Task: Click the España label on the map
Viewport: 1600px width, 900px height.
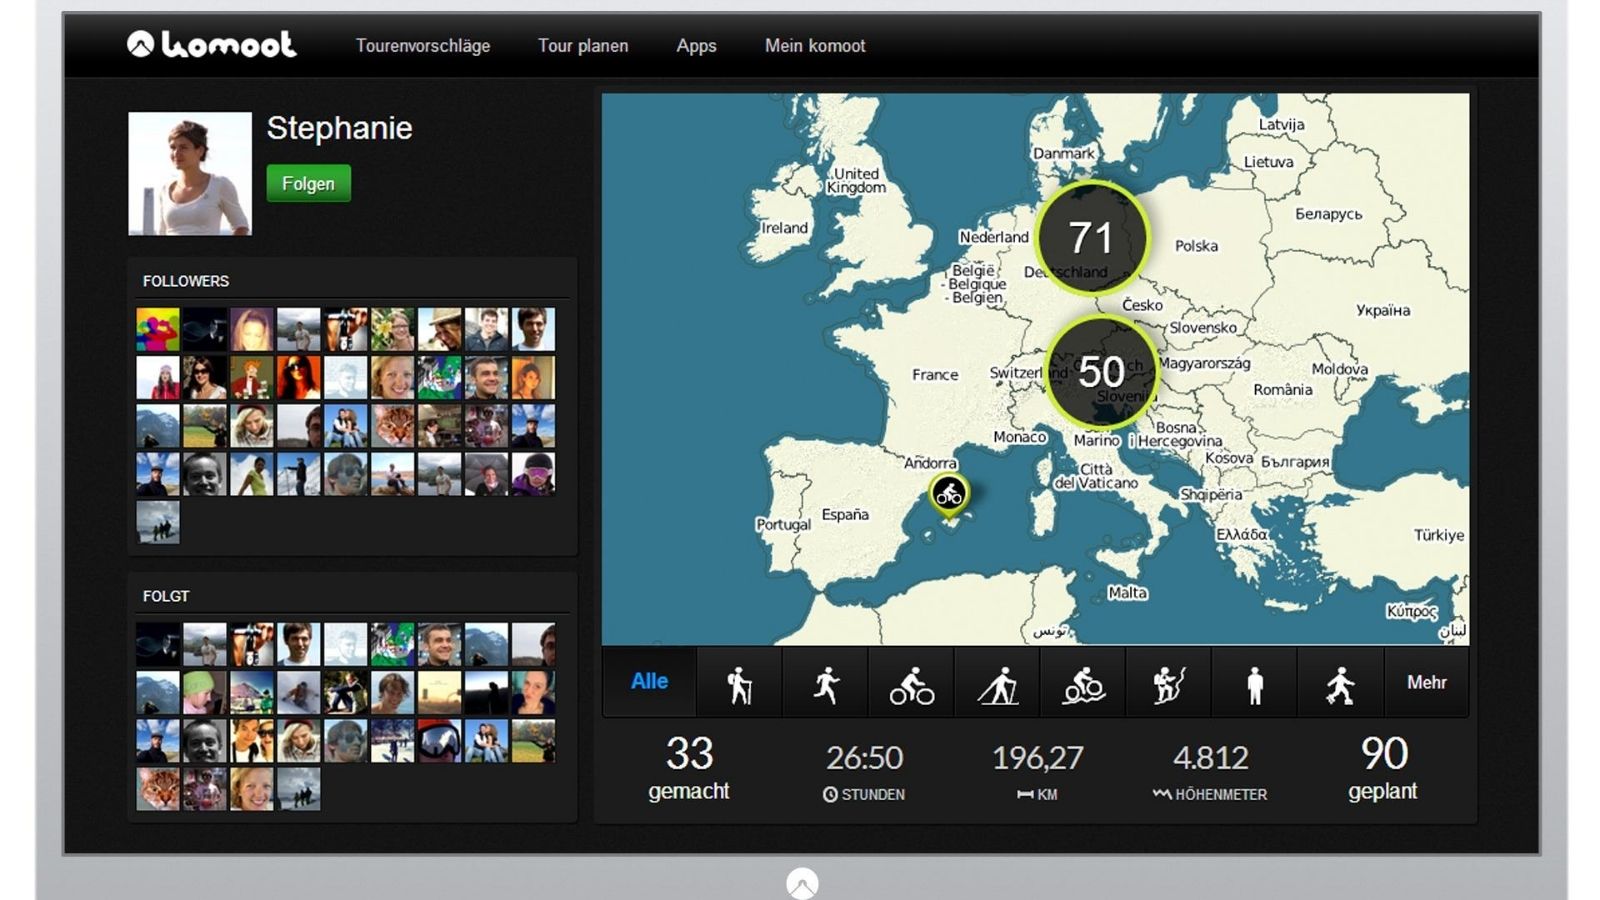Action: click(x=845, y=515)
